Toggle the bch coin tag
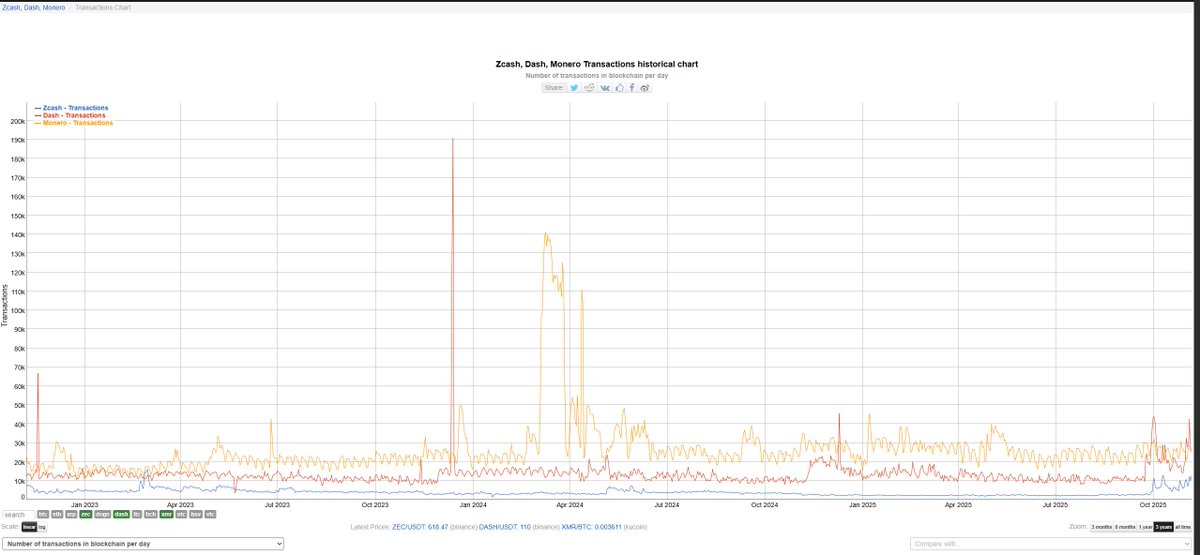 click(151, 514)
